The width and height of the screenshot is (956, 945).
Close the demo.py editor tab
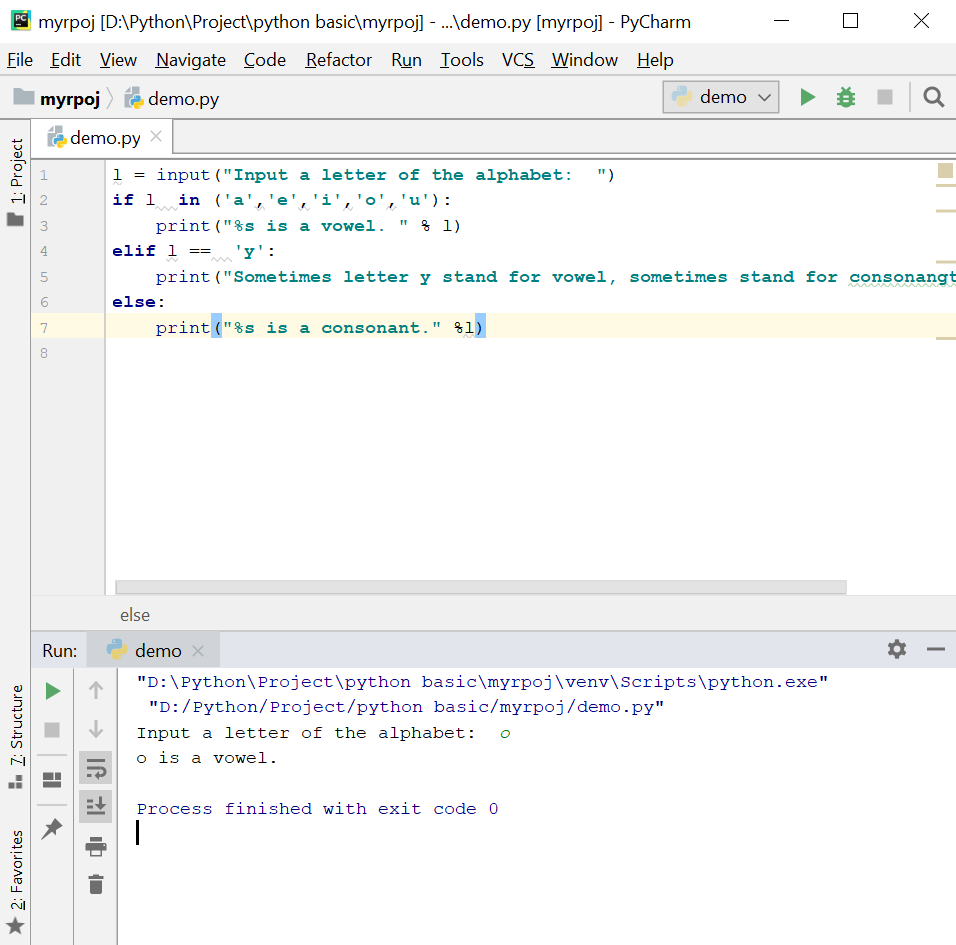click(156, 137)
